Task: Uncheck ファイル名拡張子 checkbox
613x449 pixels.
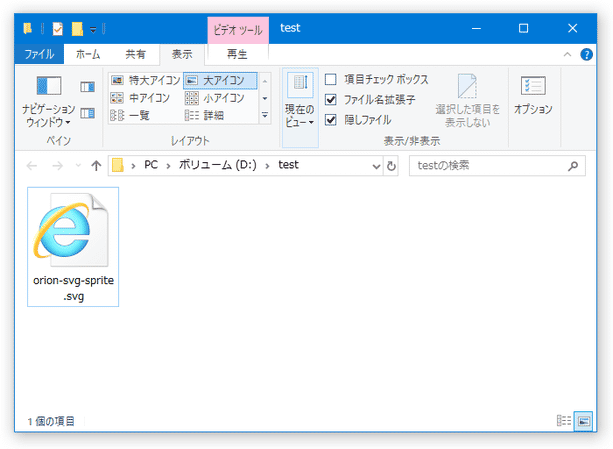Action: pyautogui.click(x=331, y=100)
